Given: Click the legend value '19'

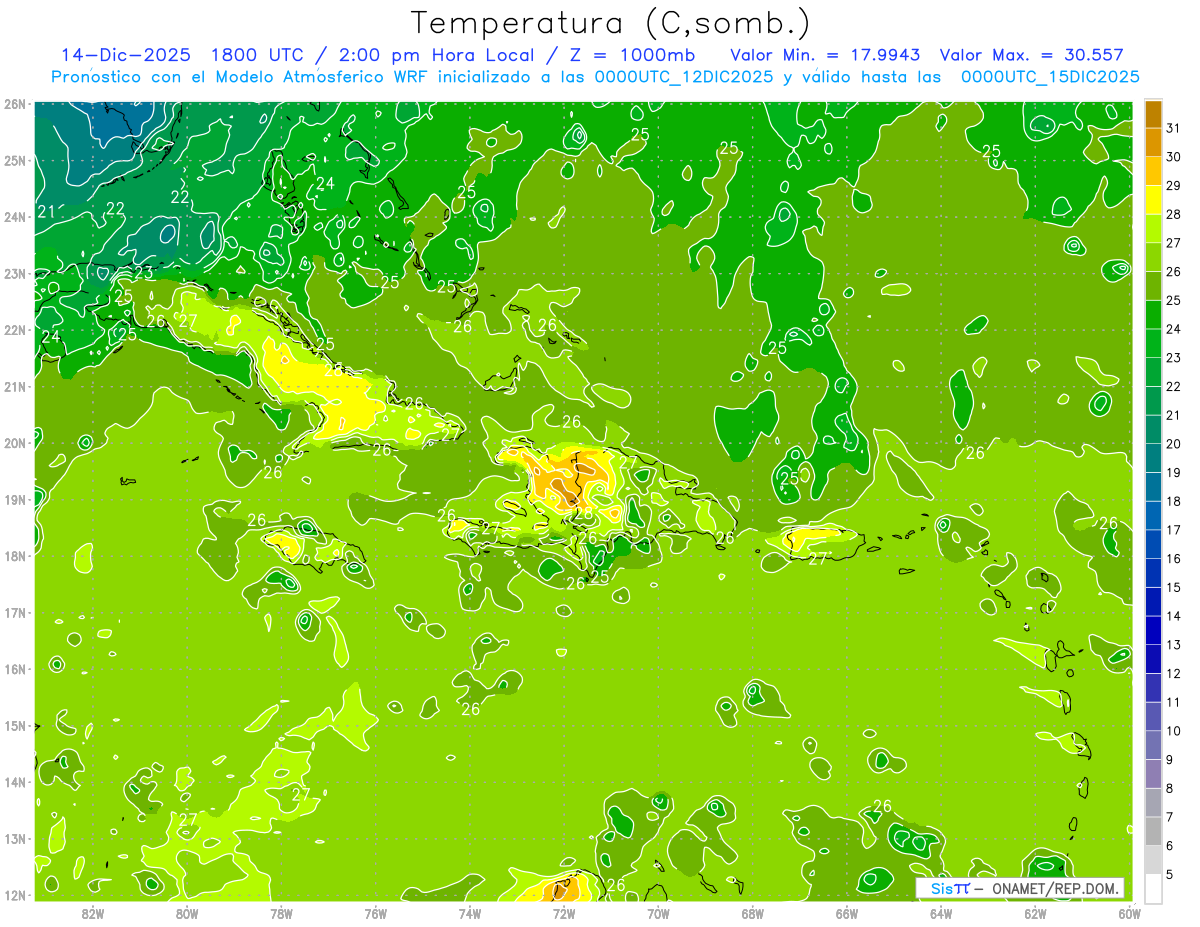Looking at the screenshot, I should (1174, 472).
